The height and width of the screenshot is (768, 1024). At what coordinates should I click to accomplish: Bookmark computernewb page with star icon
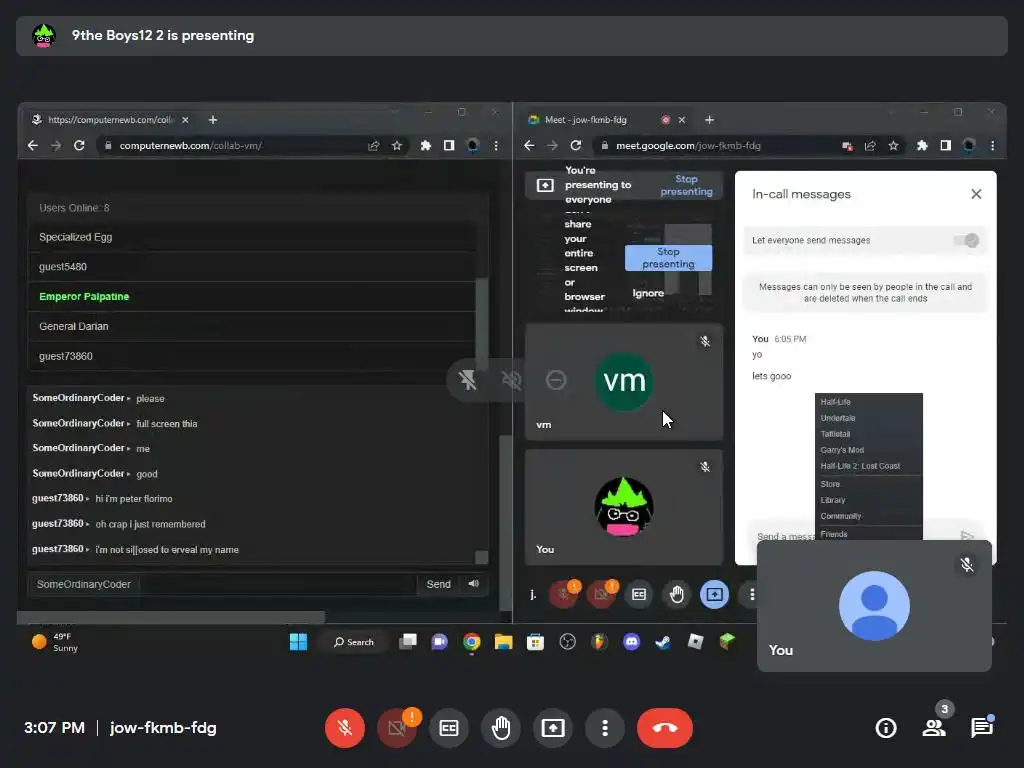(x=396, y=146)
